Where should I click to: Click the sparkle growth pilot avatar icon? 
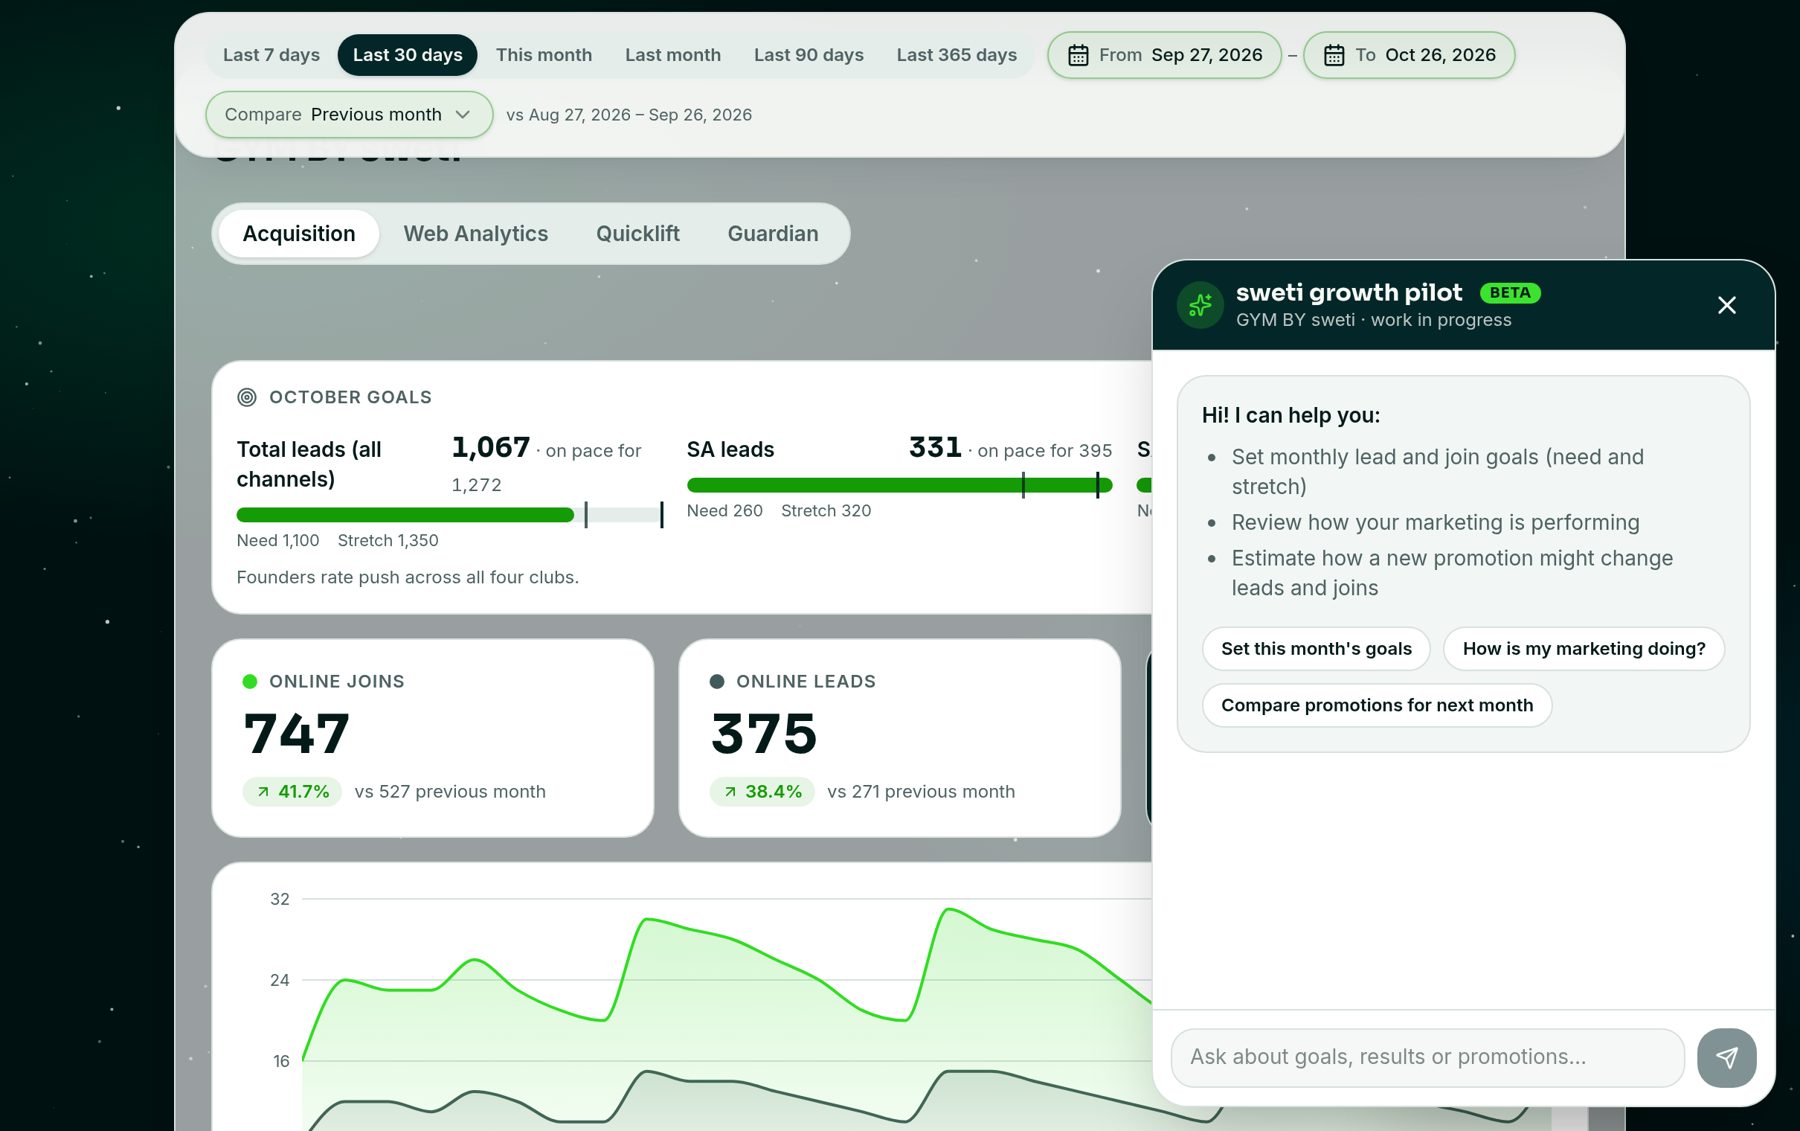pos(1200,305)
